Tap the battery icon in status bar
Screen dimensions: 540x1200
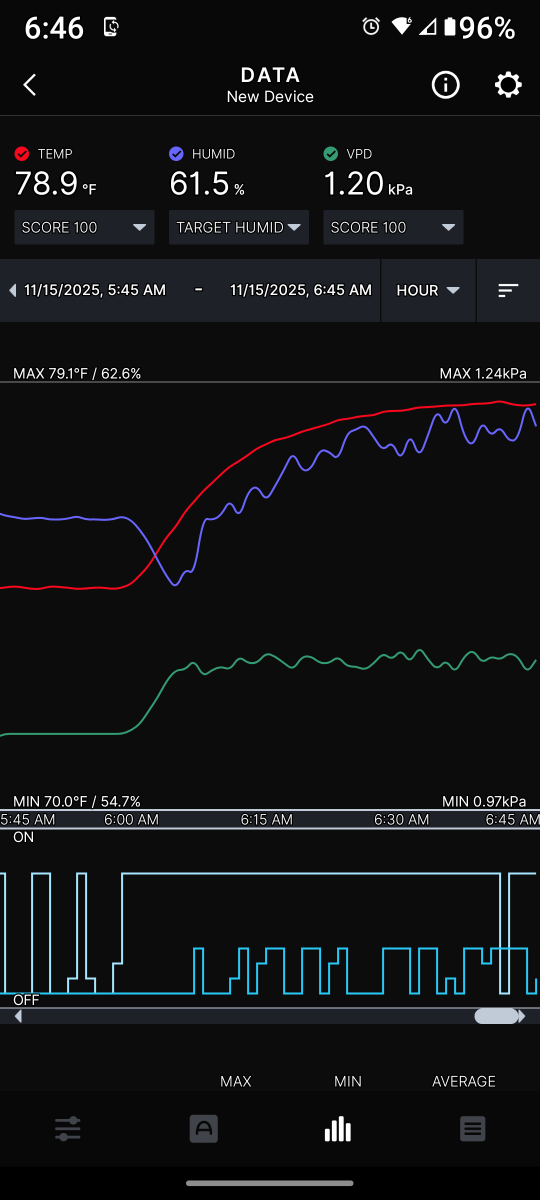click(449, 27)
